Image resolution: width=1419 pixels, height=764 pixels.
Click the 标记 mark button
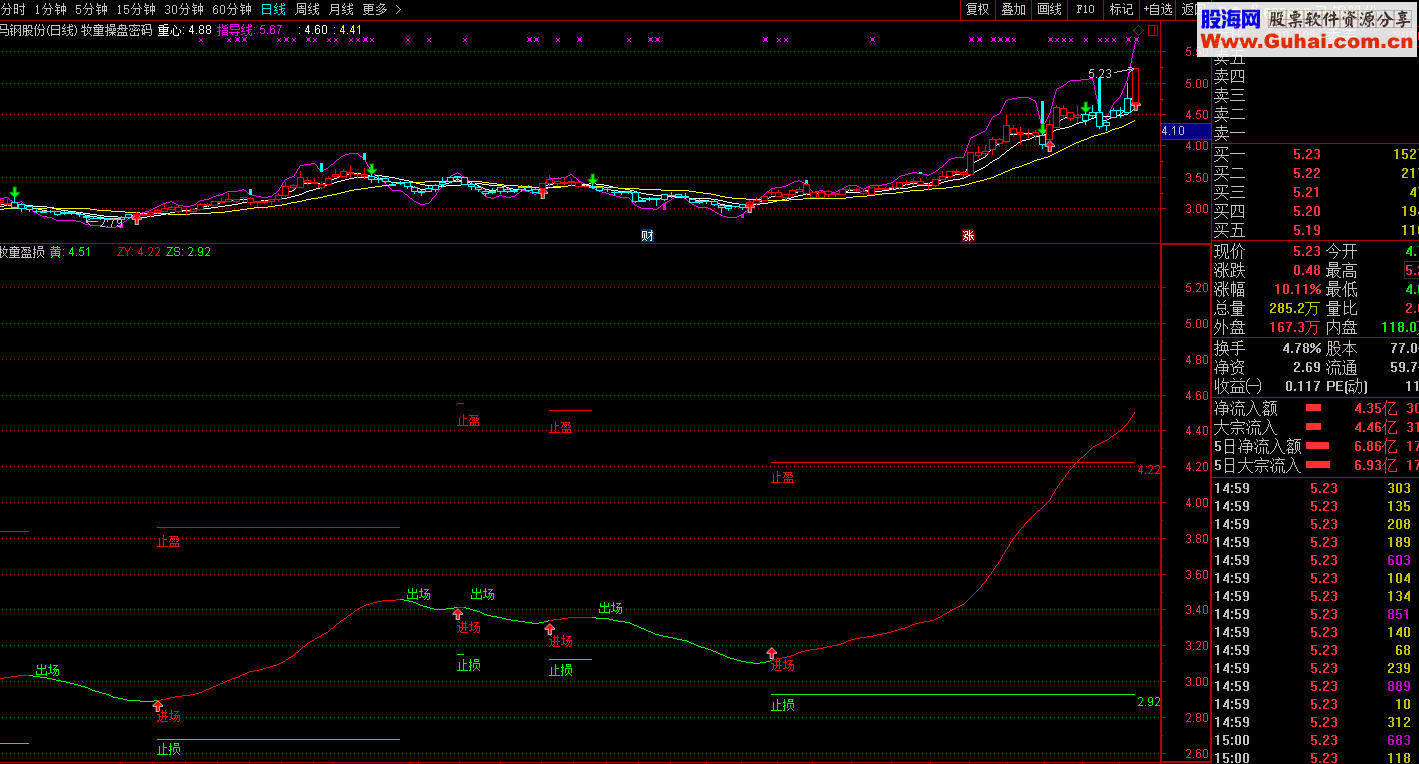coord(1121,9)
